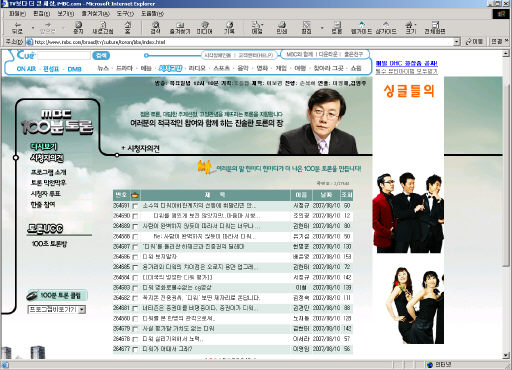Open the Favorites (즐겨찾기) toolbar icon
The width and height of the screenshot is (512, 370).
point(180,28)
